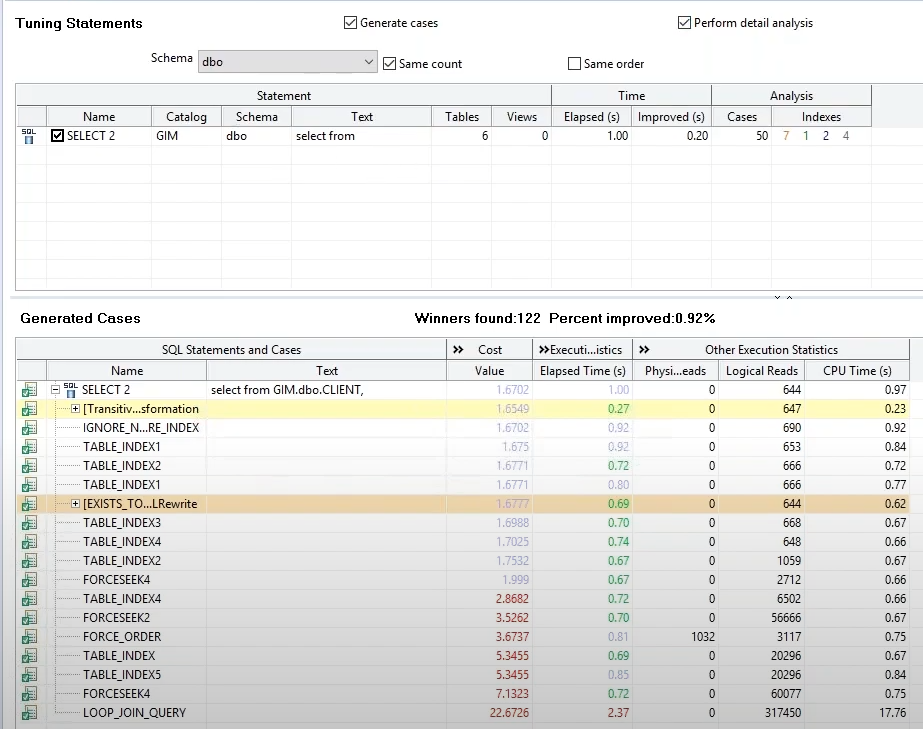Click the row icon for FORCESEEK2

(29, 618)
